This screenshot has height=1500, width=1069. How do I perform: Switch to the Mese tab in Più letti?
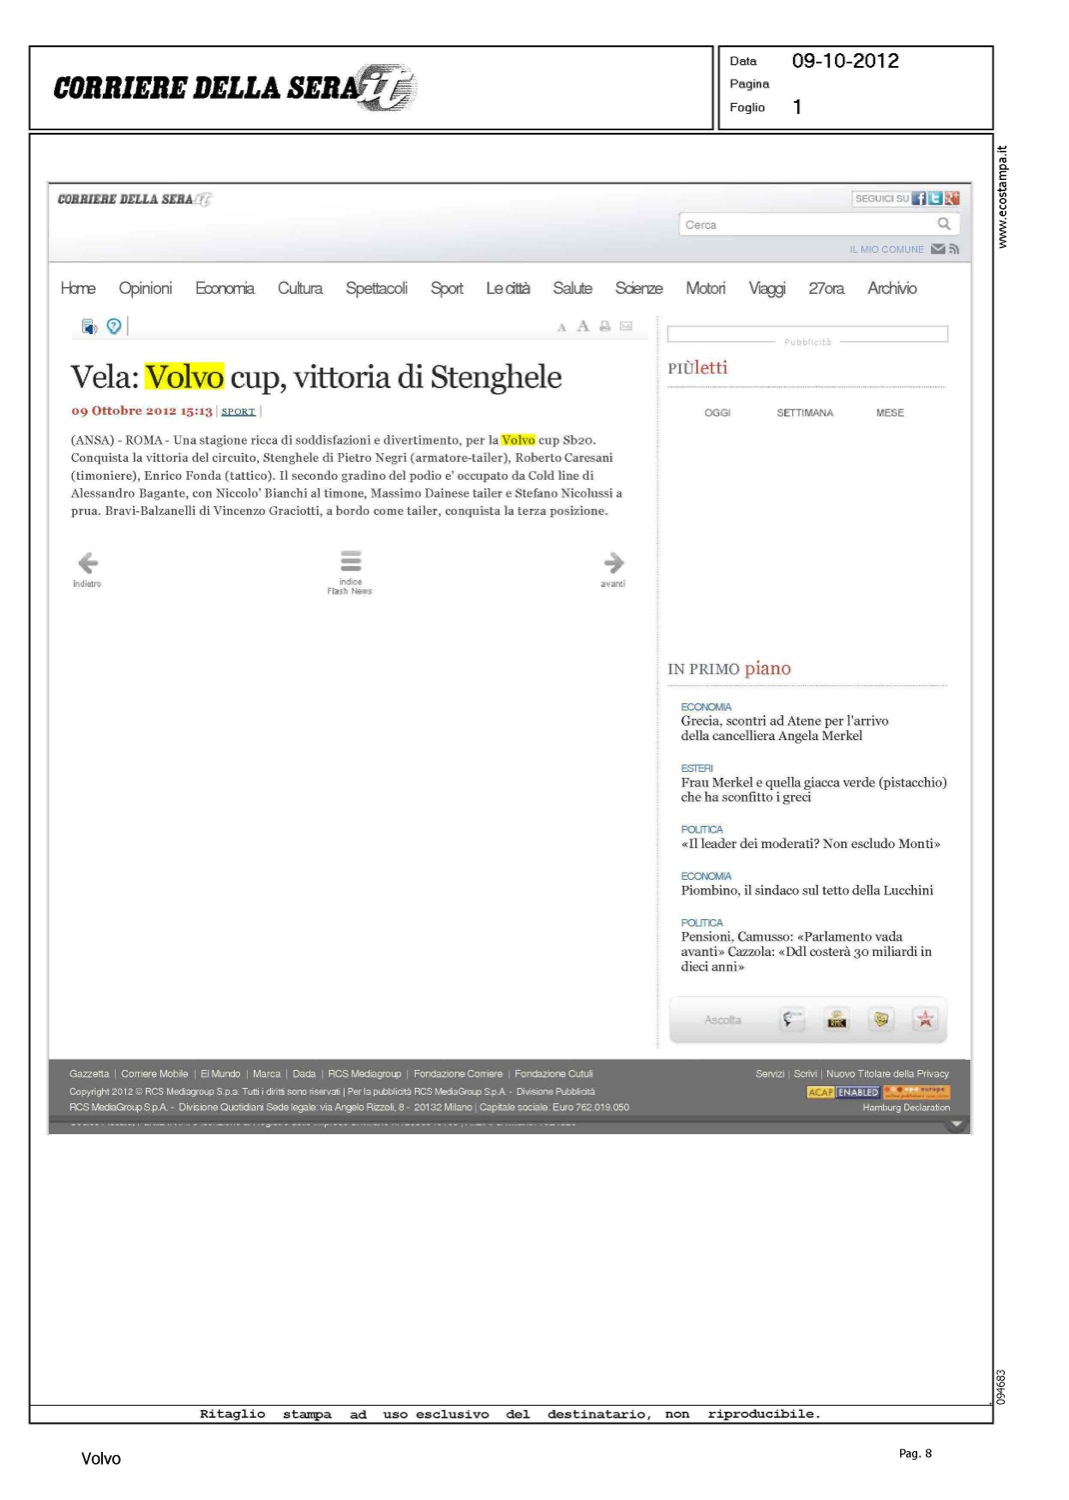point(889,413)
